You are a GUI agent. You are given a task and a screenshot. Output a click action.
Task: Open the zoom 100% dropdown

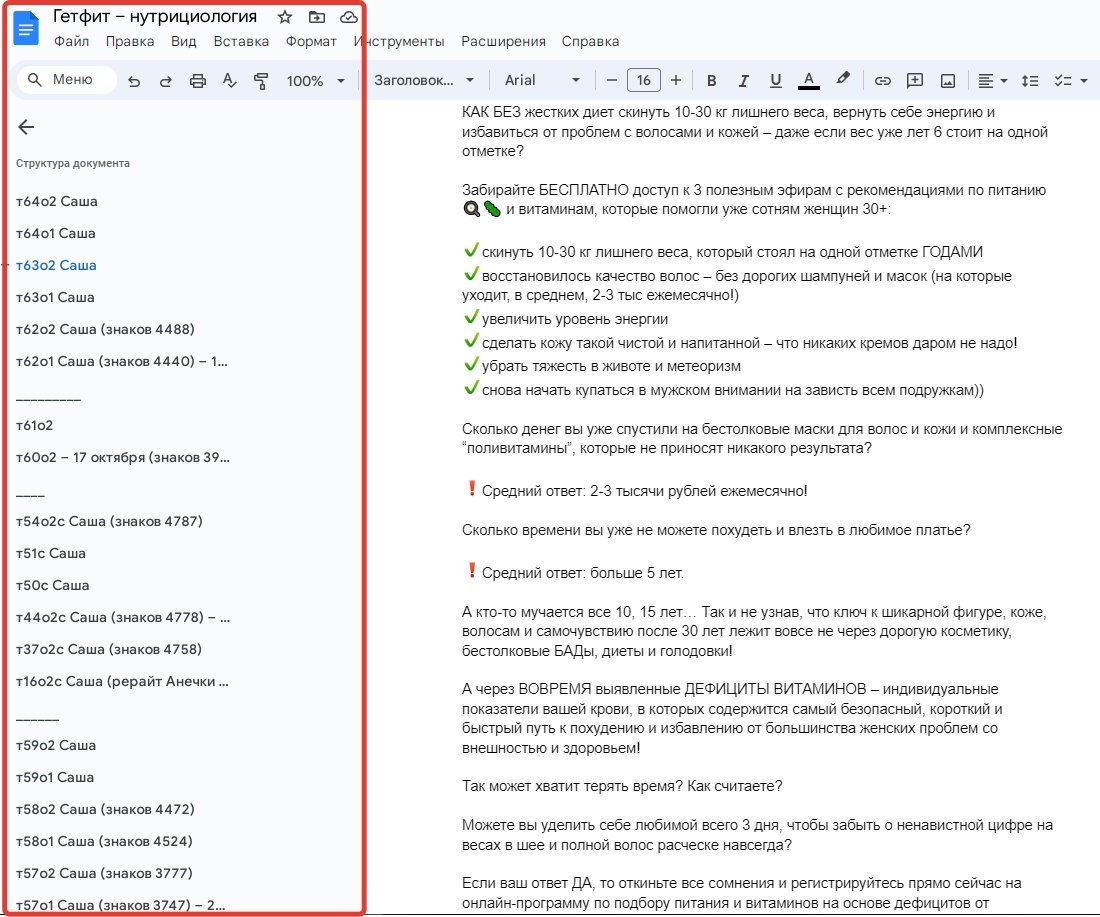pyautogui.click(x=316, y=81)
